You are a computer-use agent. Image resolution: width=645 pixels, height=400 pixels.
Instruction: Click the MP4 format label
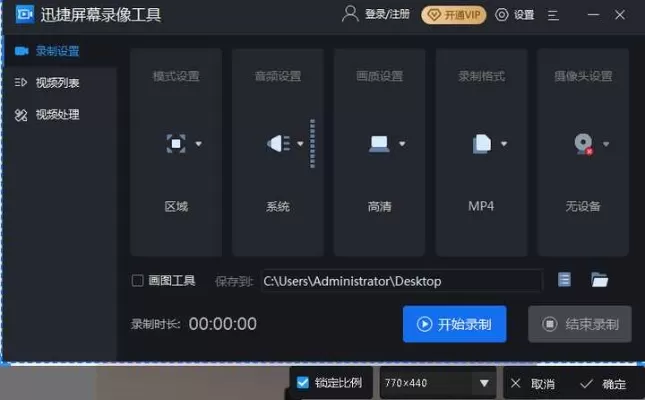(481, 206)
